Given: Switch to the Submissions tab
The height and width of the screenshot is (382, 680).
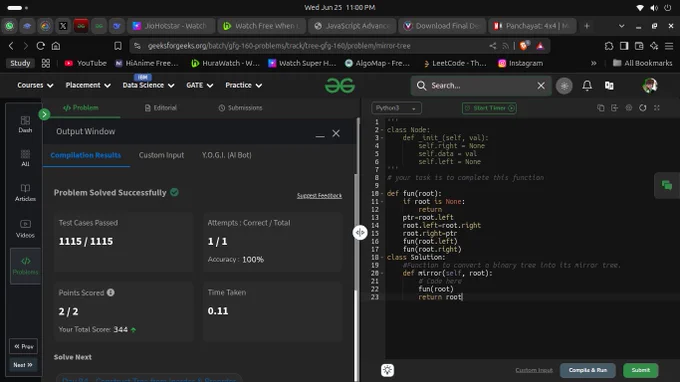Looking at the screenshot, I should coord(240,108).
